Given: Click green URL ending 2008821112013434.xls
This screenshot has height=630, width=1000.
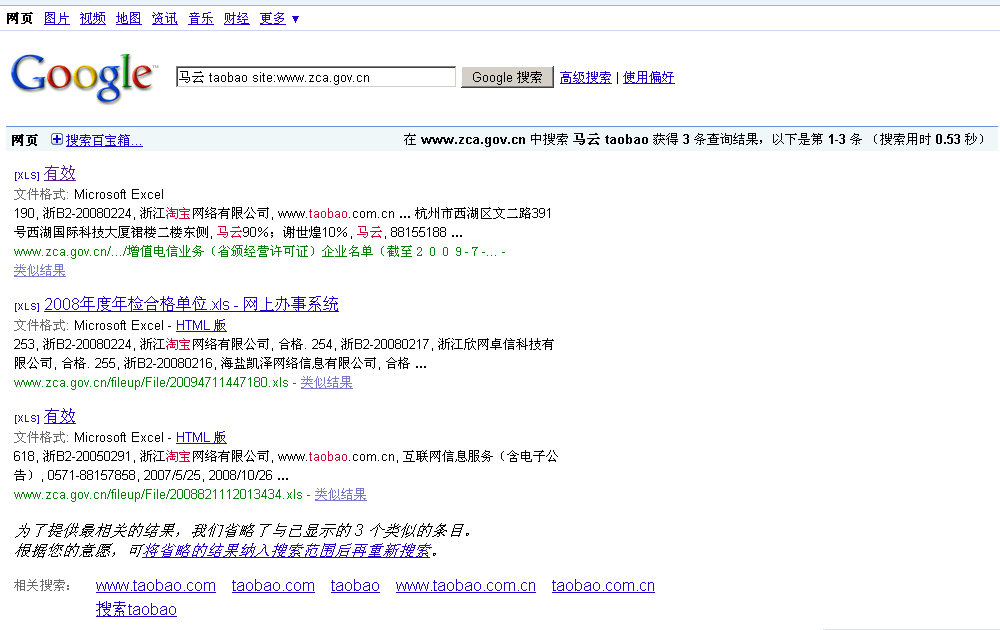Looking at the screenshot, I should pyautogui.click(x=158, y=494).
